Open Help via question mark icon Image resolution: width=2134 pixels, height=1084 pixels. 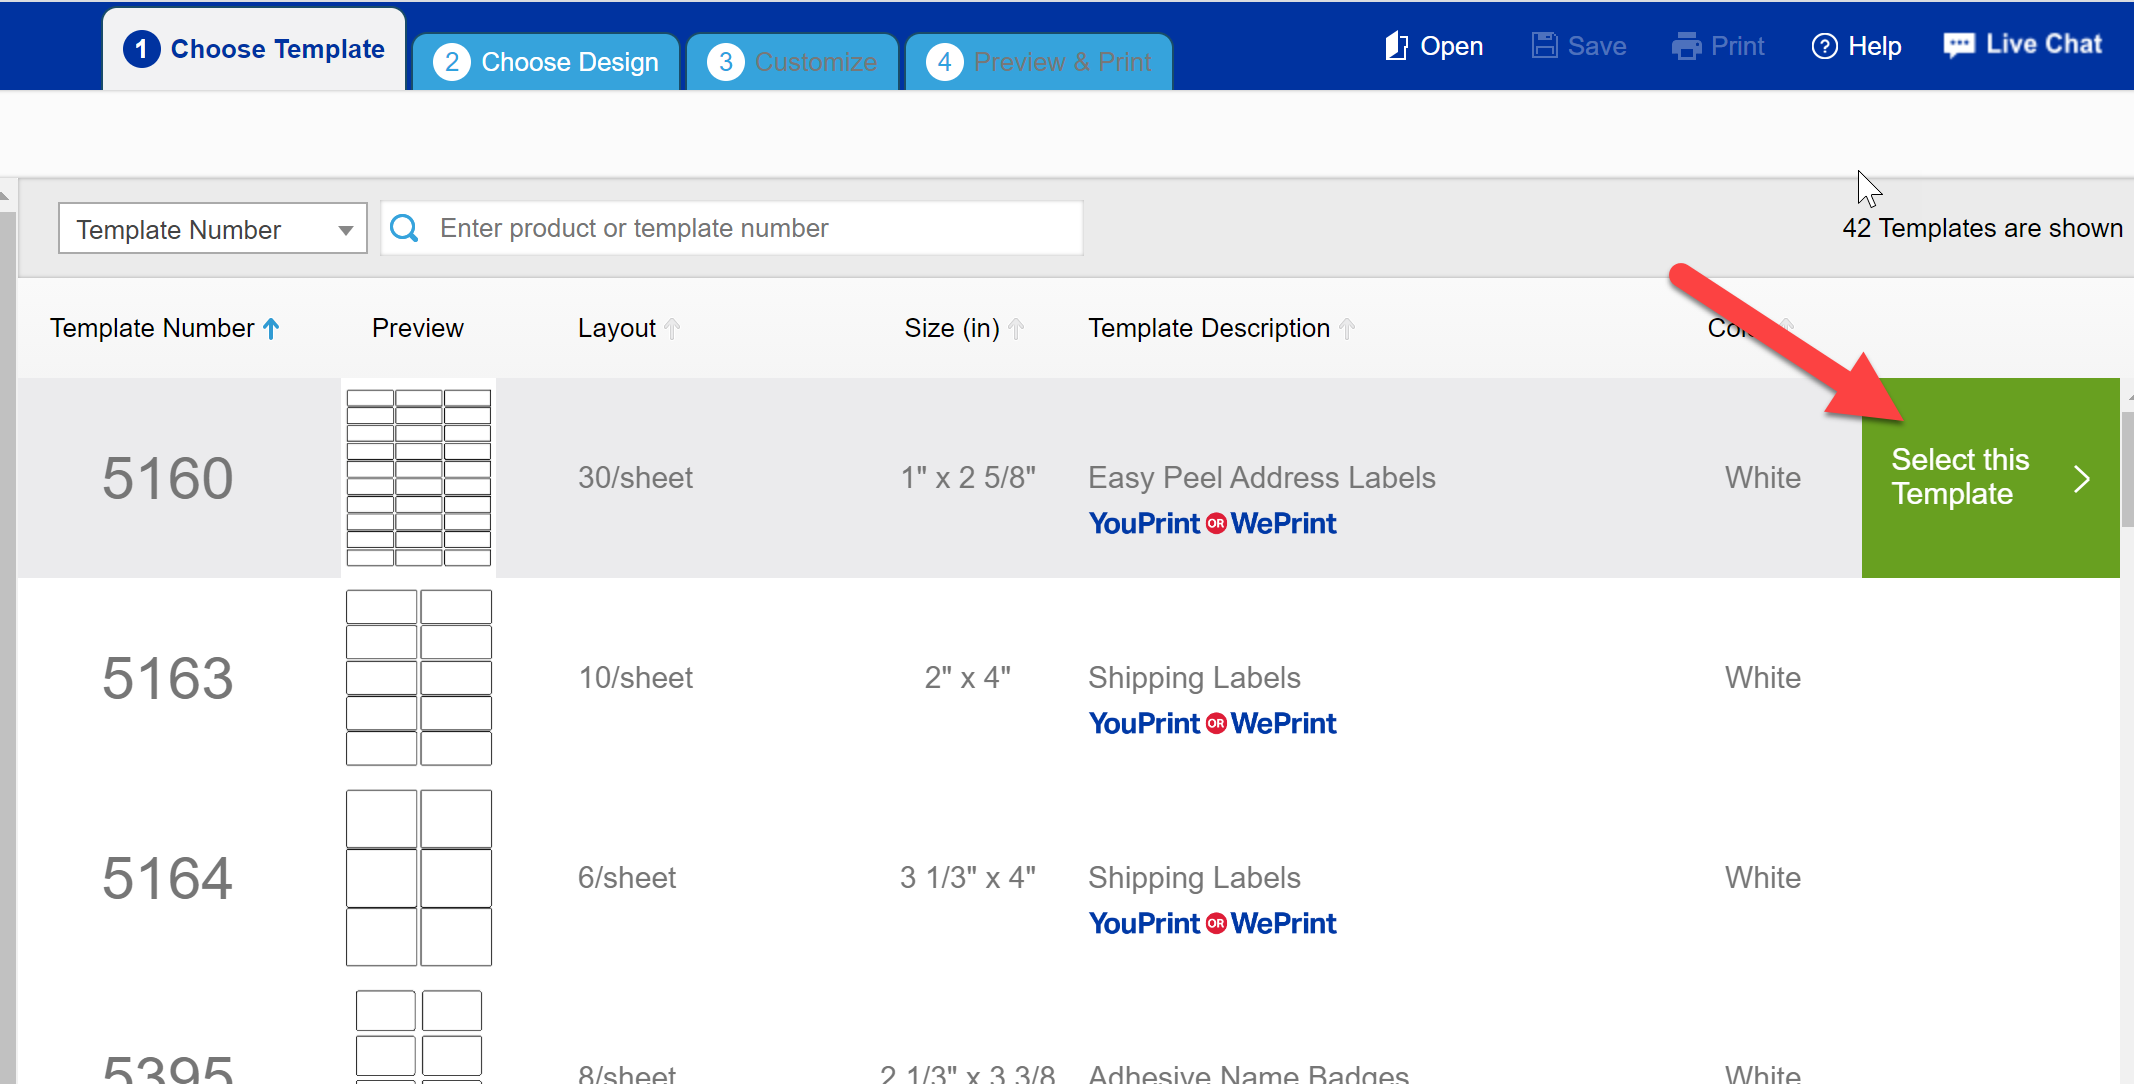click(1824, 46)
